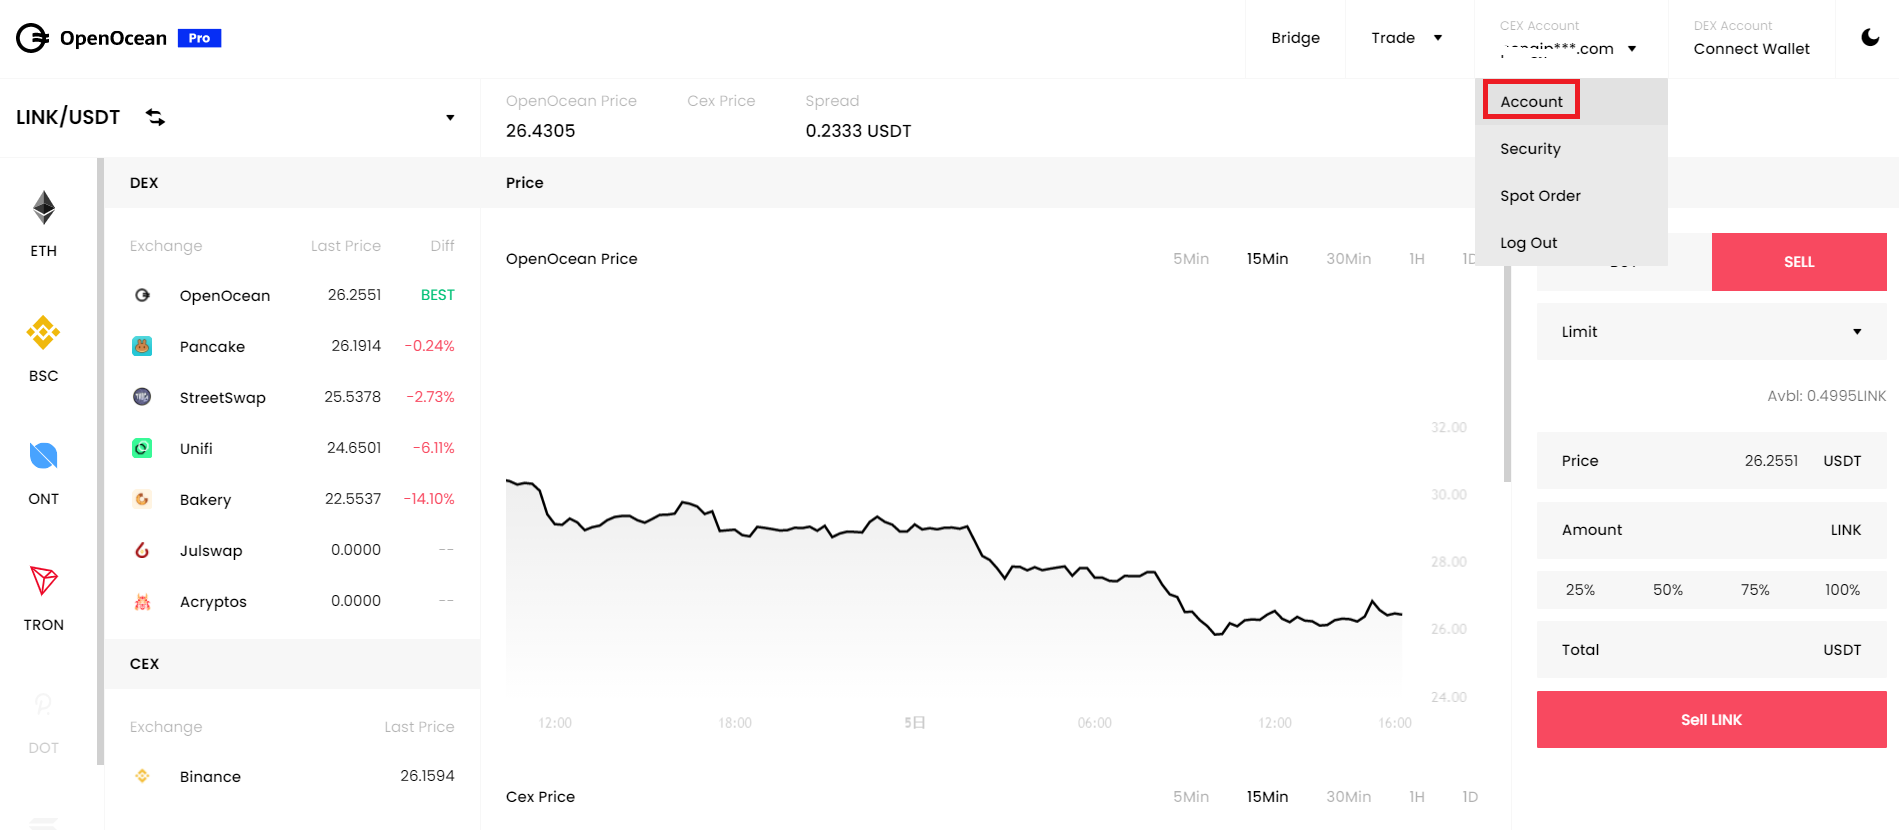Click the Bakery diff -14.10%
This screenshot has height=830, width=1899.
(x=429, y=499)
